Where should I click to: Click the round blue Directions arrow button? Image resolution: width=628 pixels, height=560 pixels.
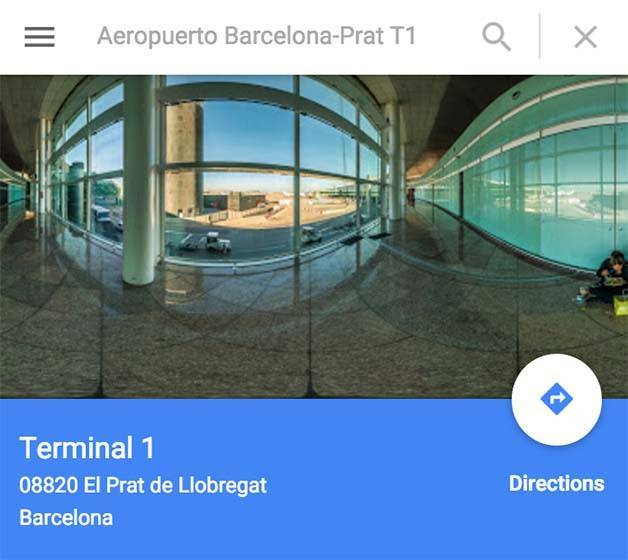point(556,399)
